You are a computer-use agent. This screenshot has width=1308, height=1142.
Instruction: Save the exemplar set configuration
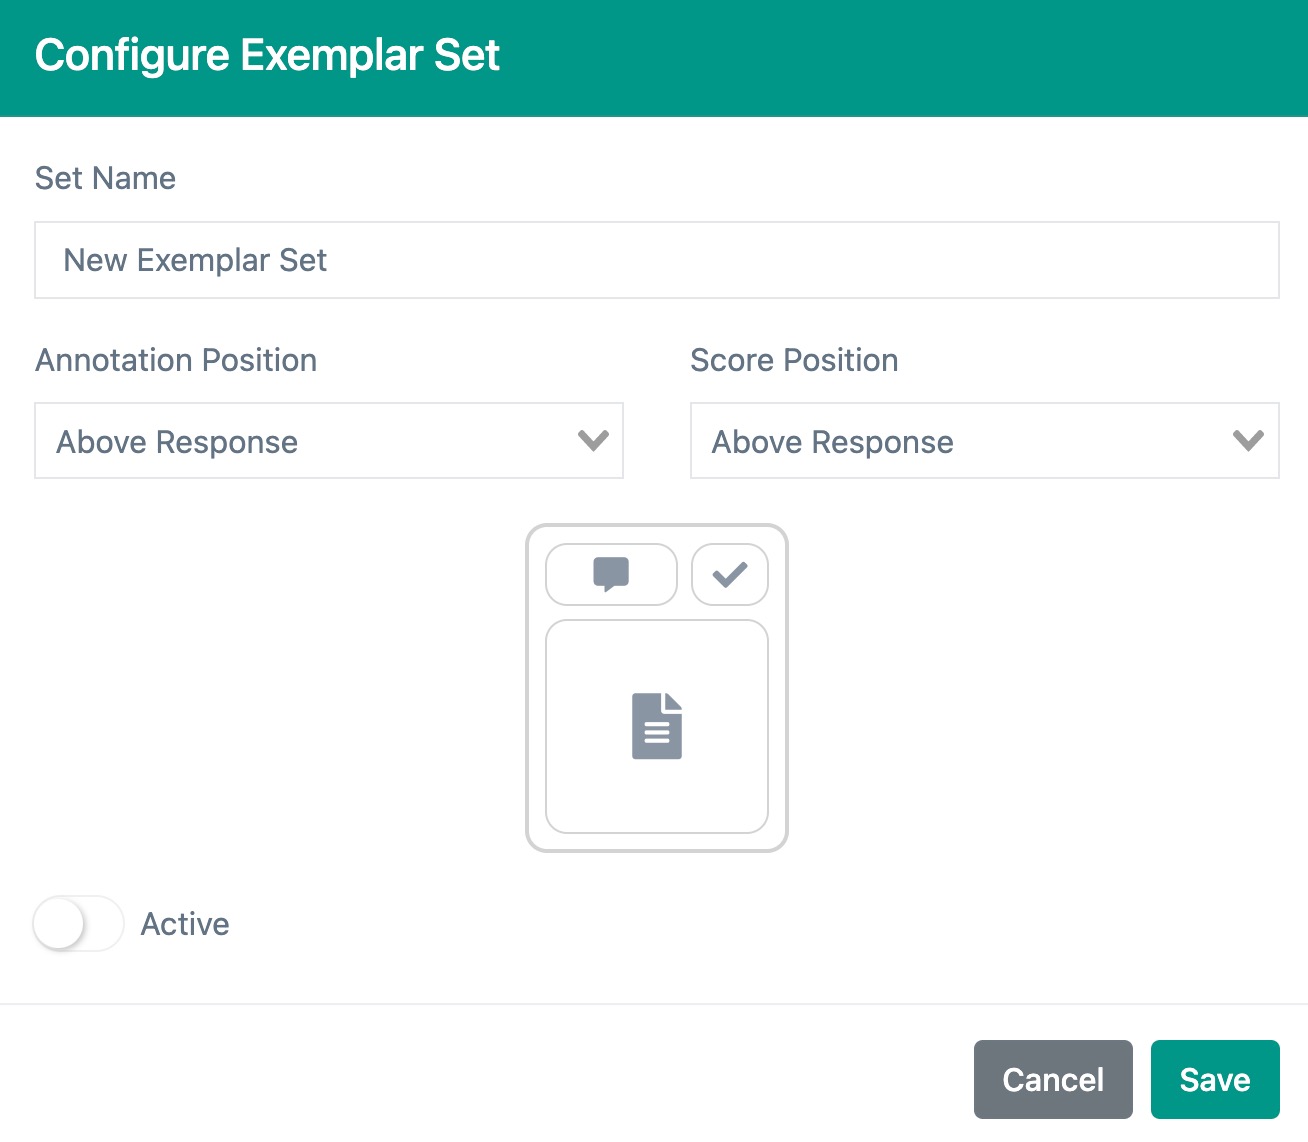point(1215,1079)
